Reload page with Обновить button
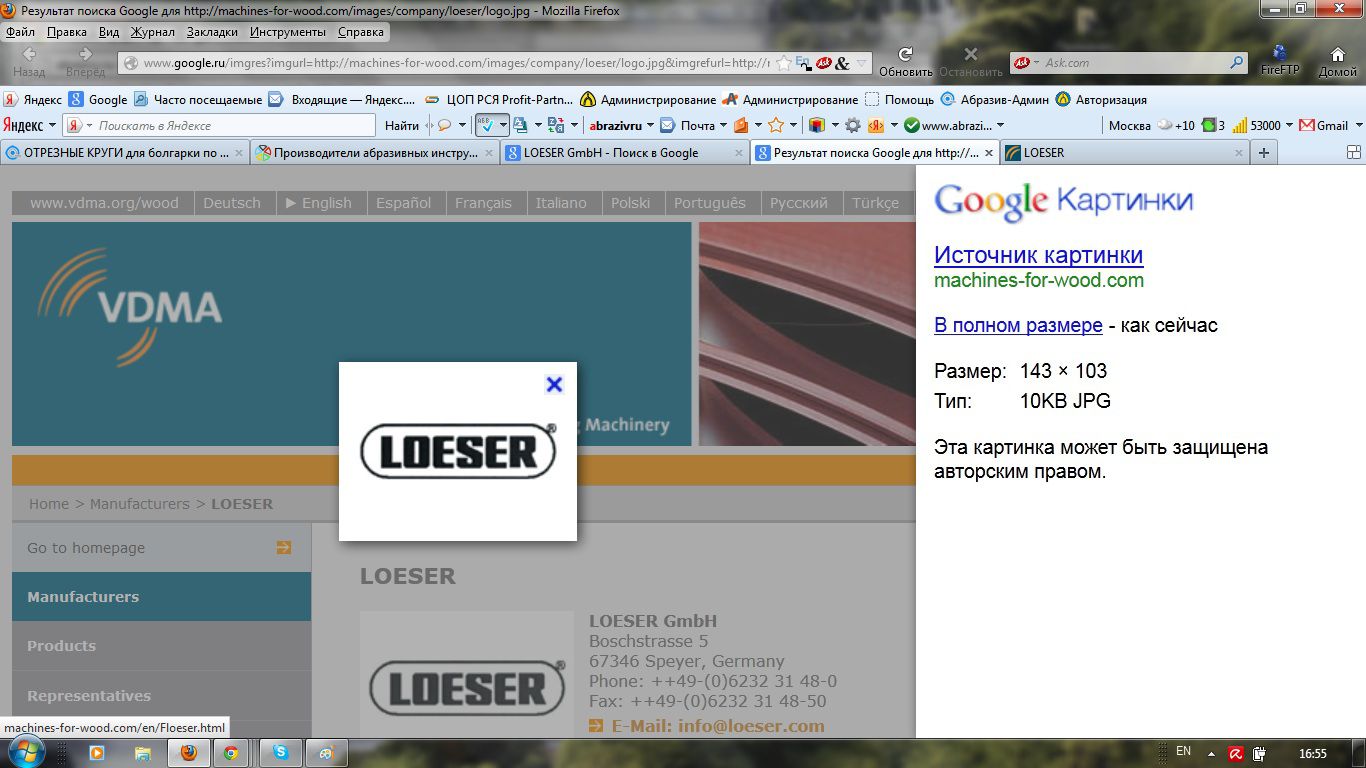This screenshot has height=768, width=1366. point(905,61)
